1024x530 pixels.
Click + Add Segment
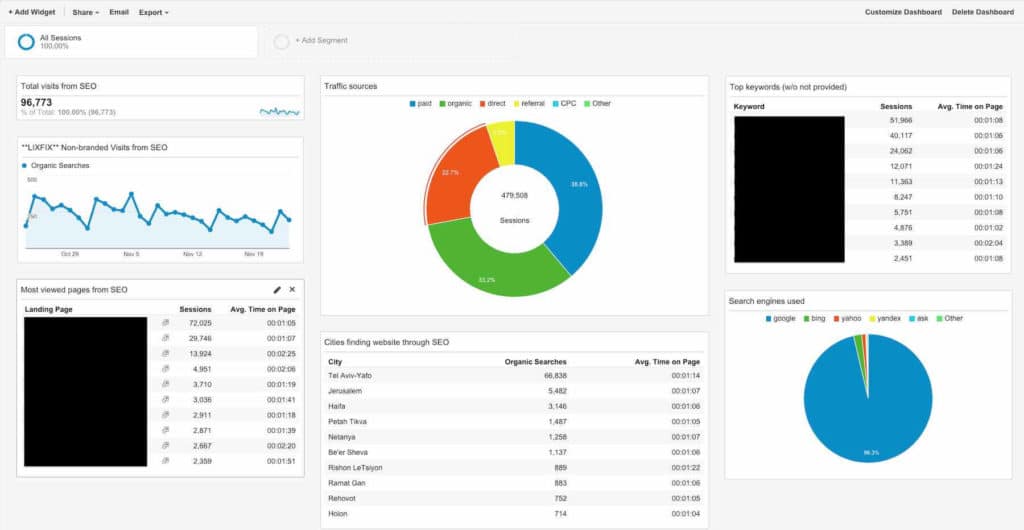(321, 40)
